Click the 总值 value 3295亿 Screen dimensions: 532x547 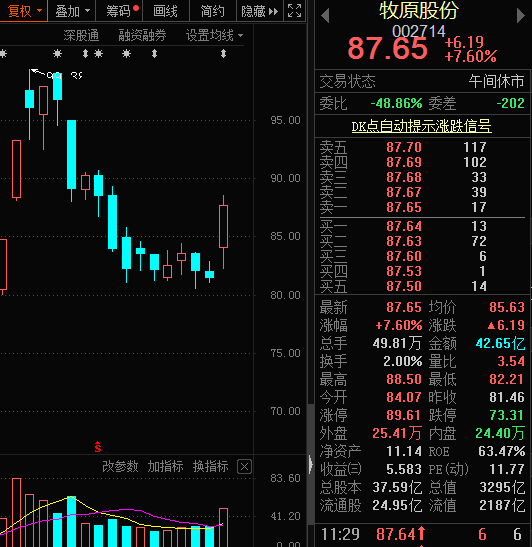(502, 487)
